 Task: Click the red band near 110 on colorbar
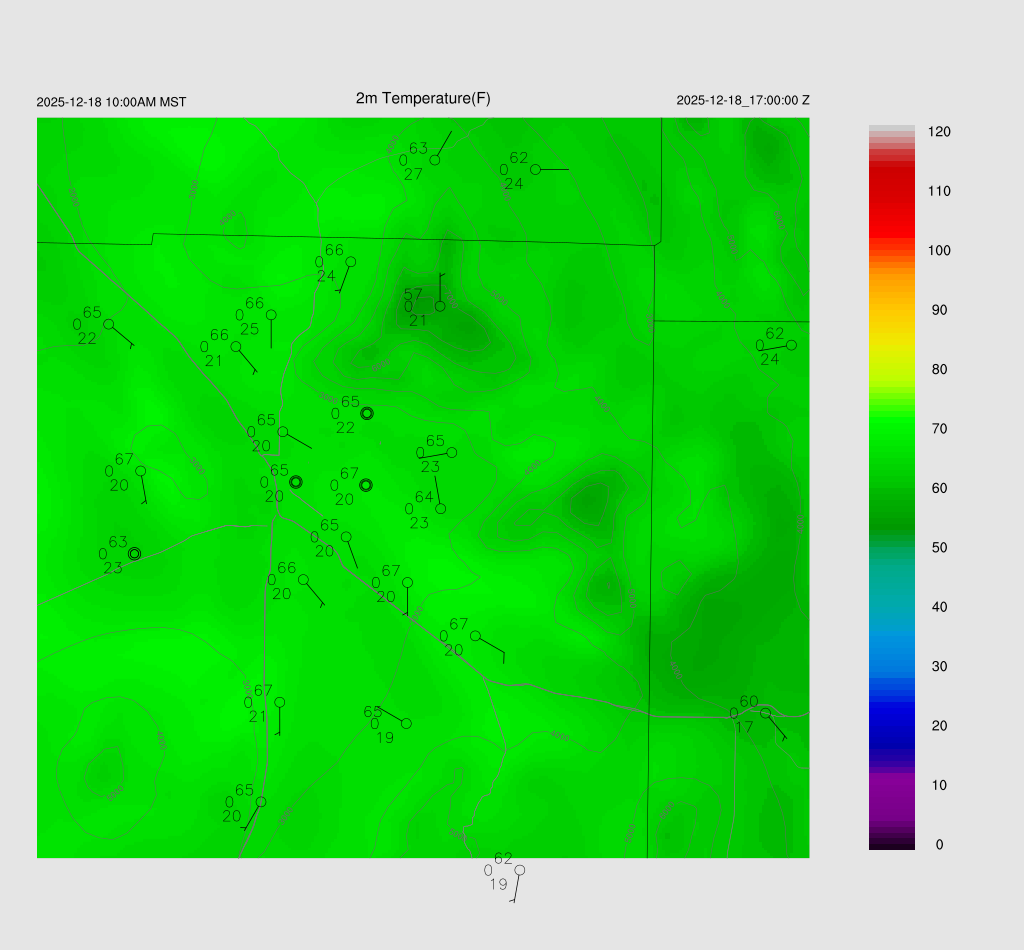(891, 191)
